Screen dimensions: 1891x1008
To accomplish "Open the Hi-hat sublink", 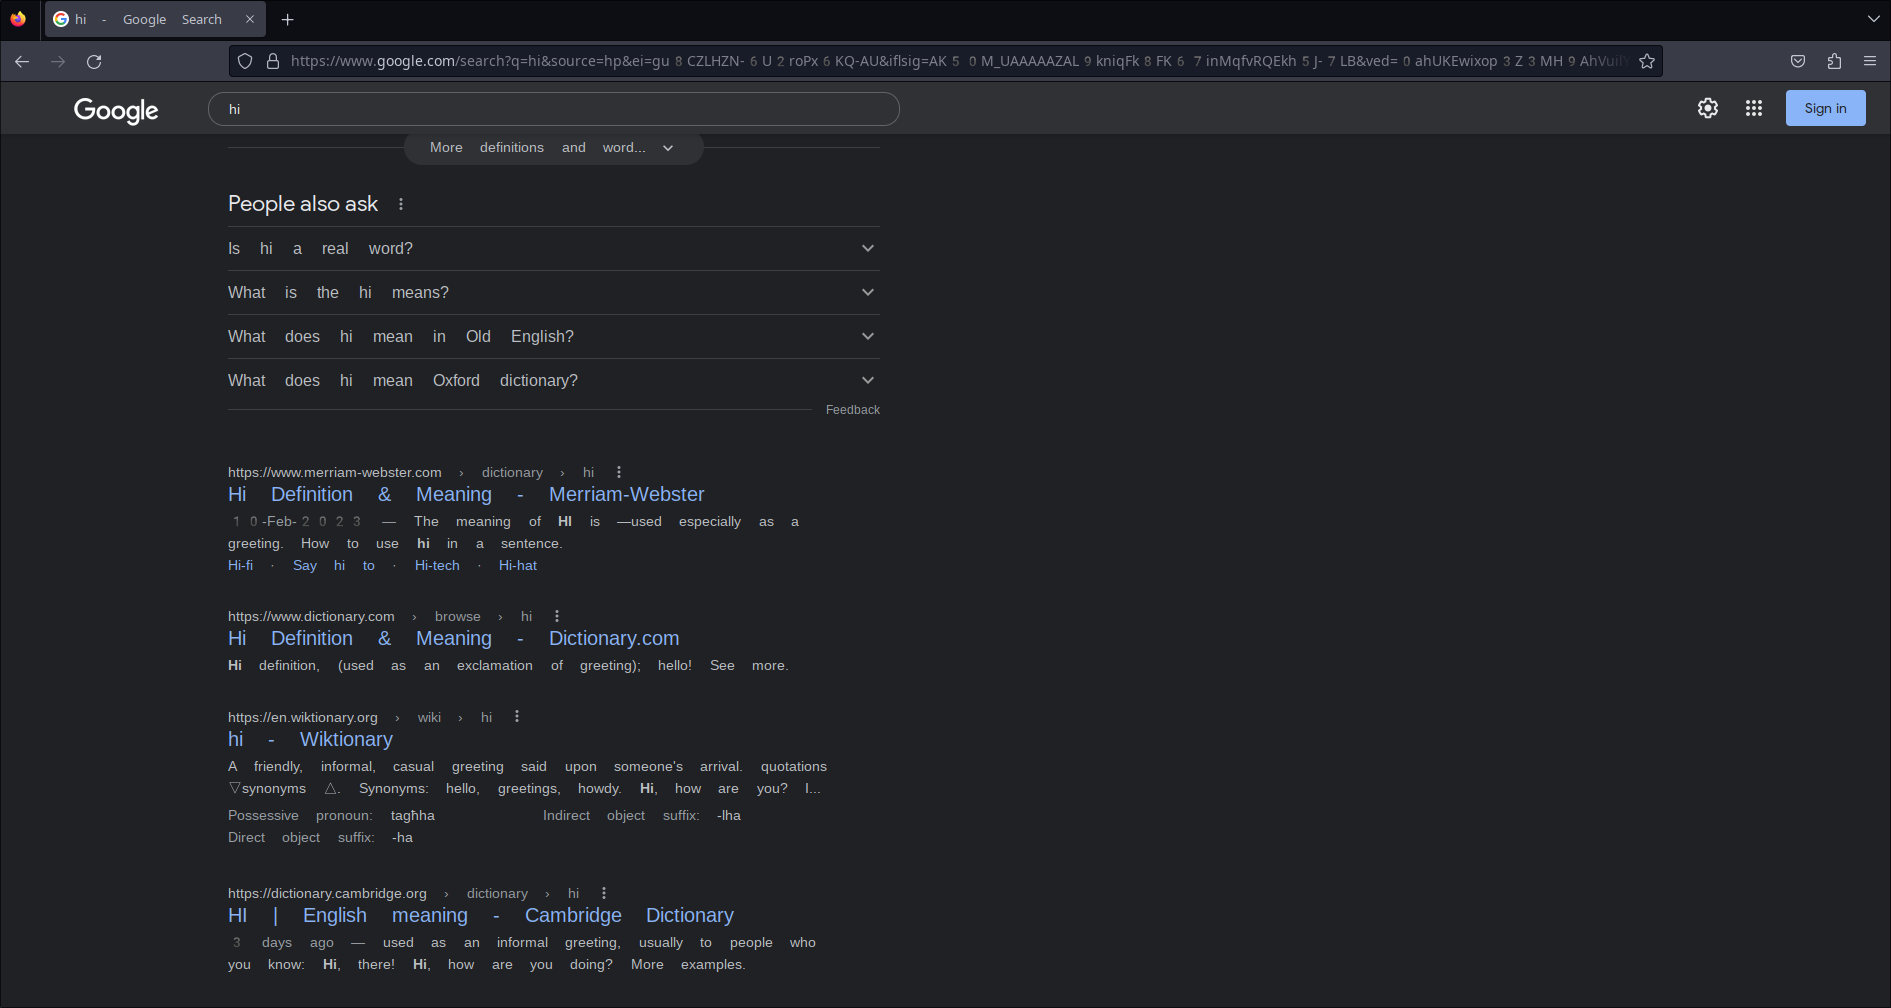I will 518,565.
